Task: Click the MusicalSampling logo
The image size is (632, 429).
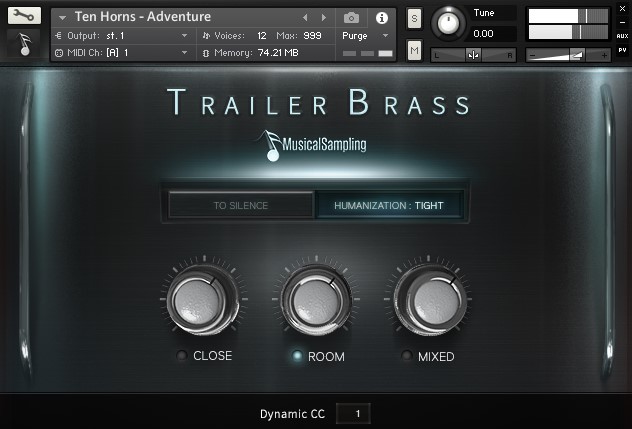Action: coord(313,145)
